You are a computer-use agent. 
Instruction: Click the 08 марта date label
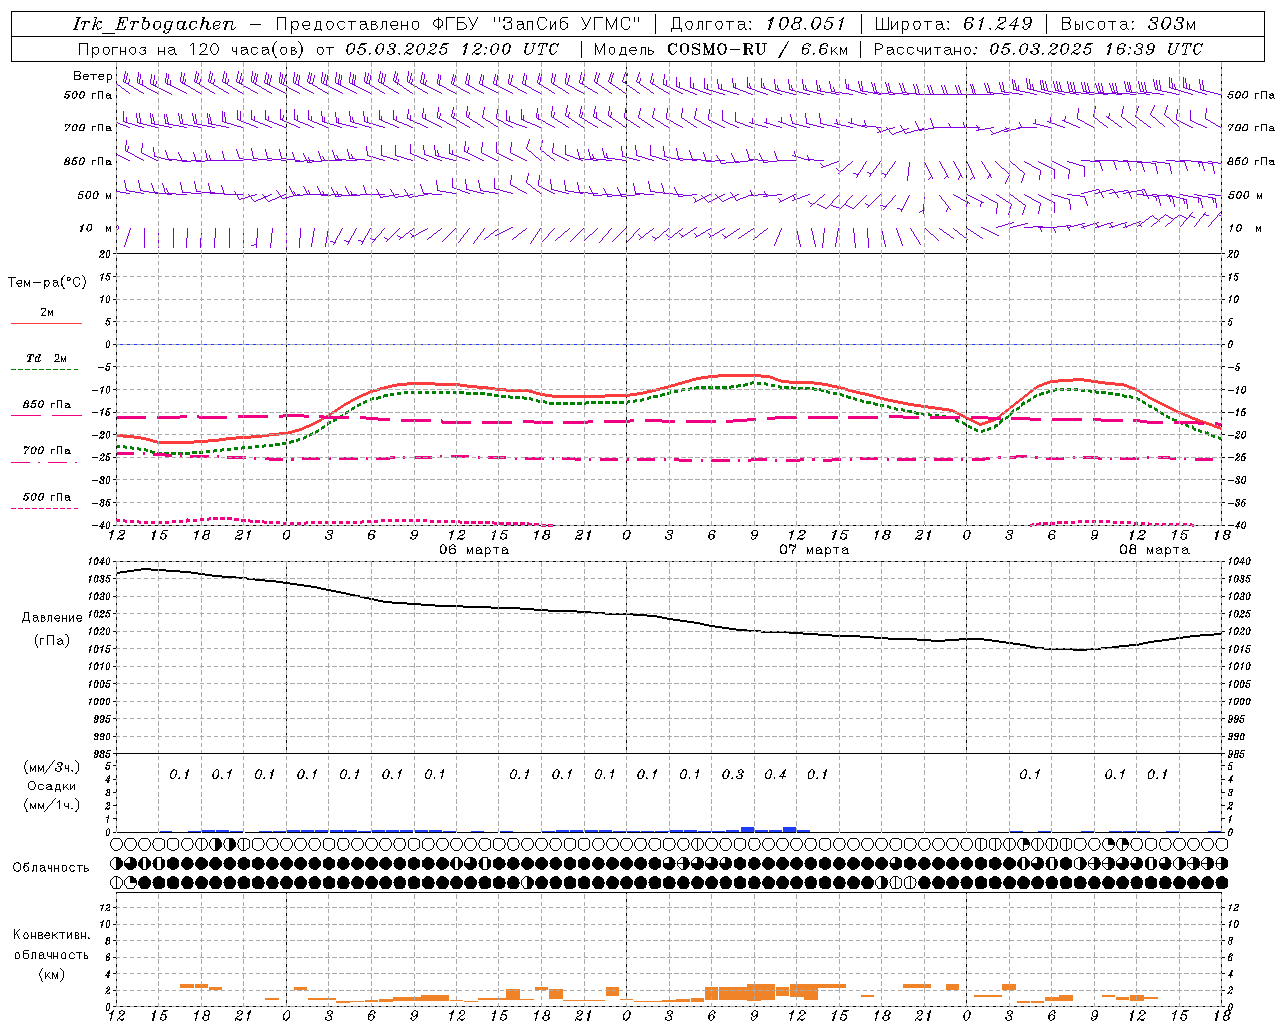tap(1154, 549)
